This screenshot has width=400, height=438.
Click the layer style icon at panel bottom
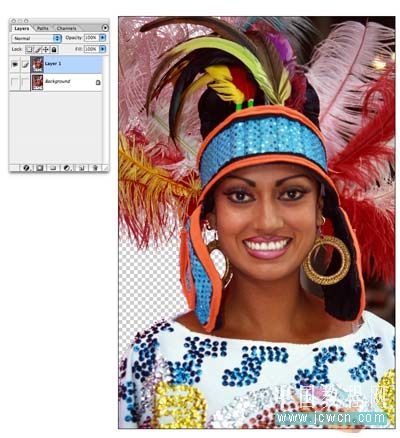click(x=26, y=168)
